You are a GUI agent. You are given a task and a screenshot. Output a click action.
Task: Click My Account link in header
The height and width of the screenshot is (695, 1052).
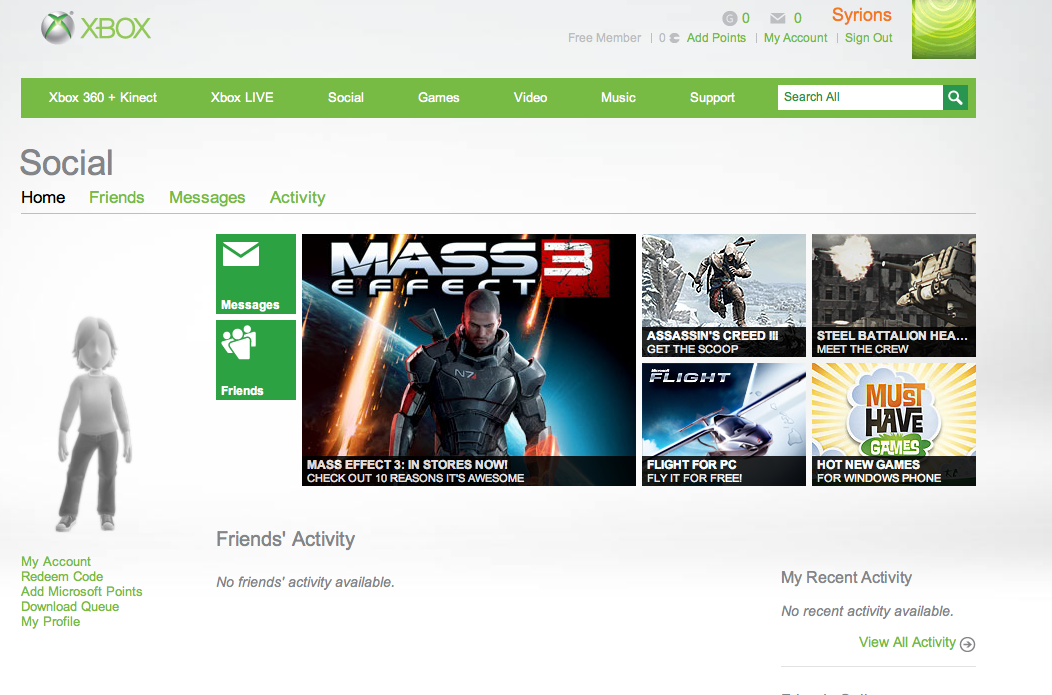coord(796,38)
